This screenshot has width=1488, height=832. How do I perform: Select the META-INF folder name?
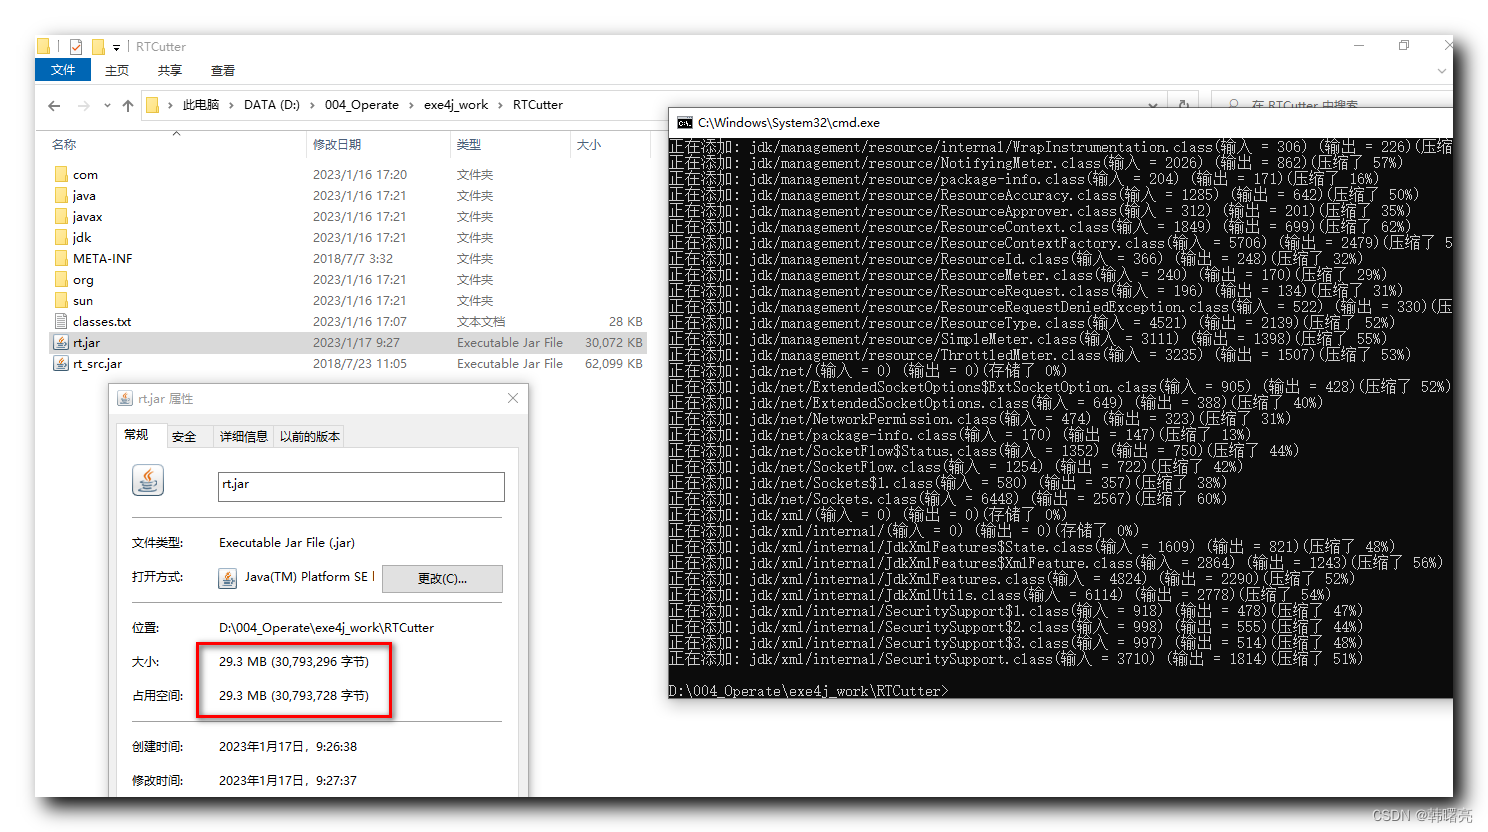coord(103,259)
